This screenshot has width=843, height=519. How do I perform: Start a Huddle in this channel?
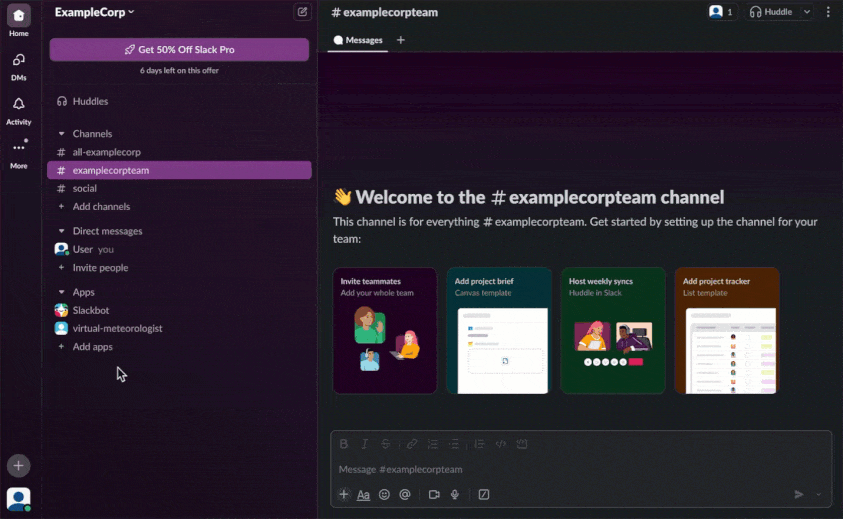click(771, 12)
